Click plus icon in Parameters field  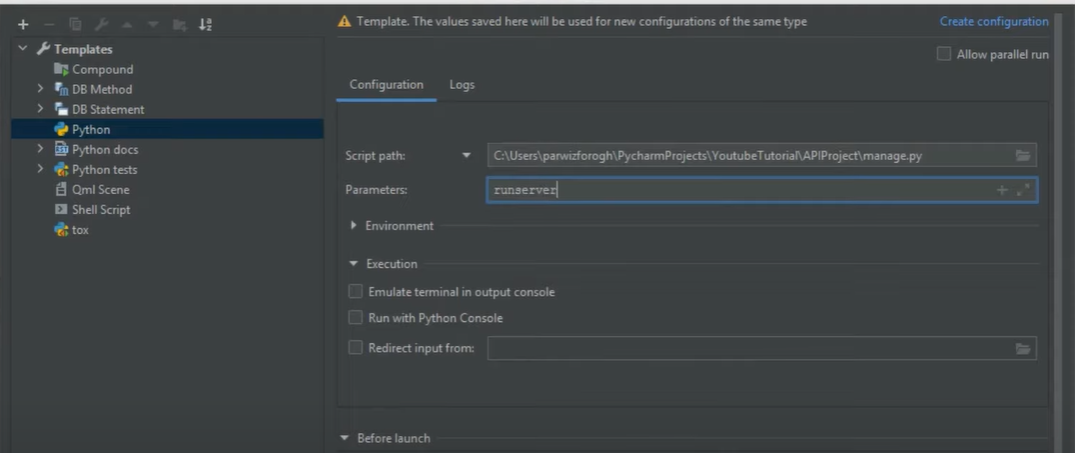pyautogui.click(x=1002, y=191)
